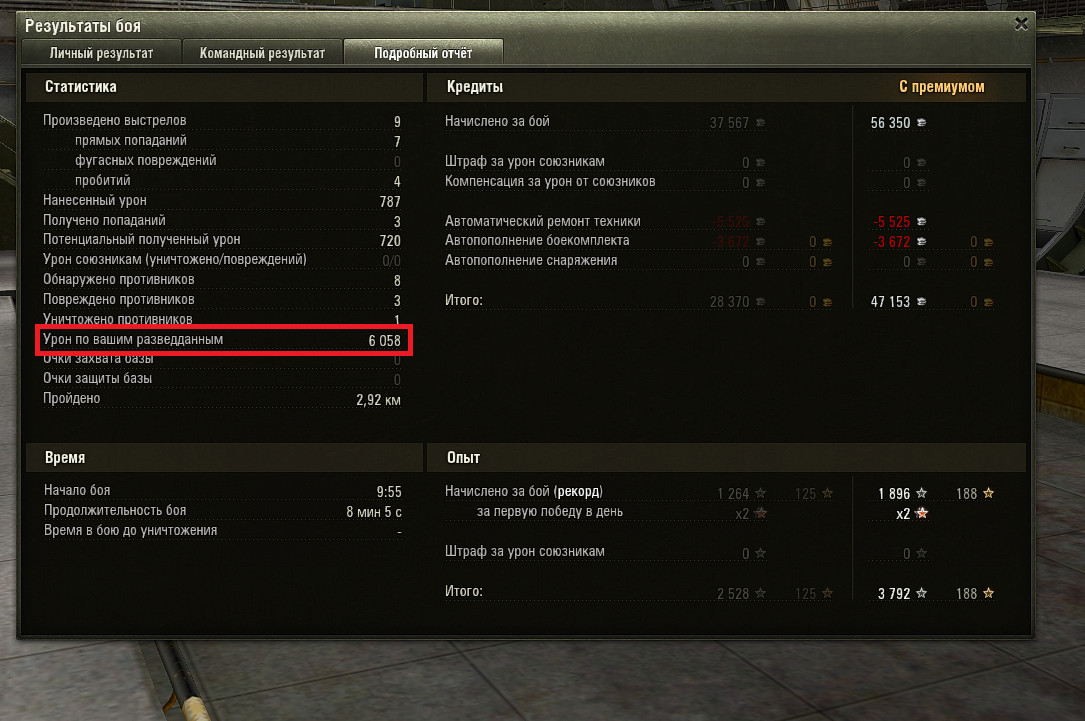Switch to the Личный результат tab

click(x=101, y=53)
